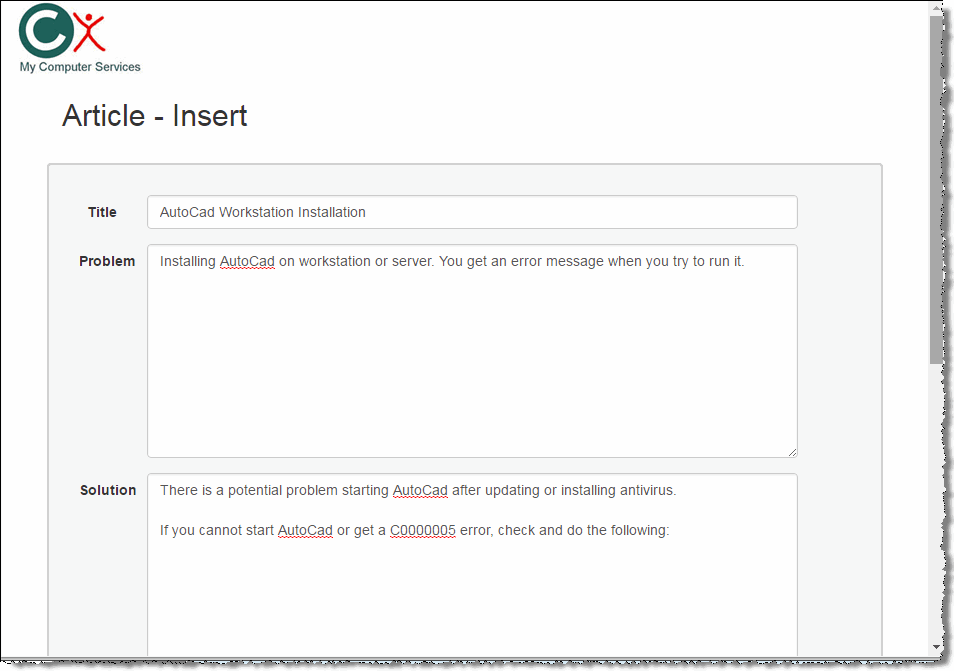Open the AutoCad link in the Problem text
954x671 pixels.
tap(247, 261)
